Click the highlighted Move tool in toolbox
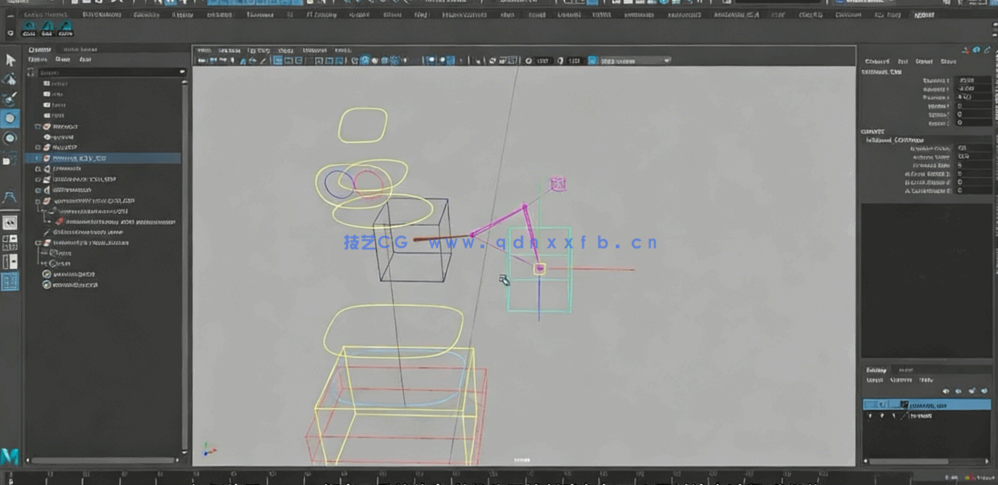998x485 pixels. pos(10,118)
